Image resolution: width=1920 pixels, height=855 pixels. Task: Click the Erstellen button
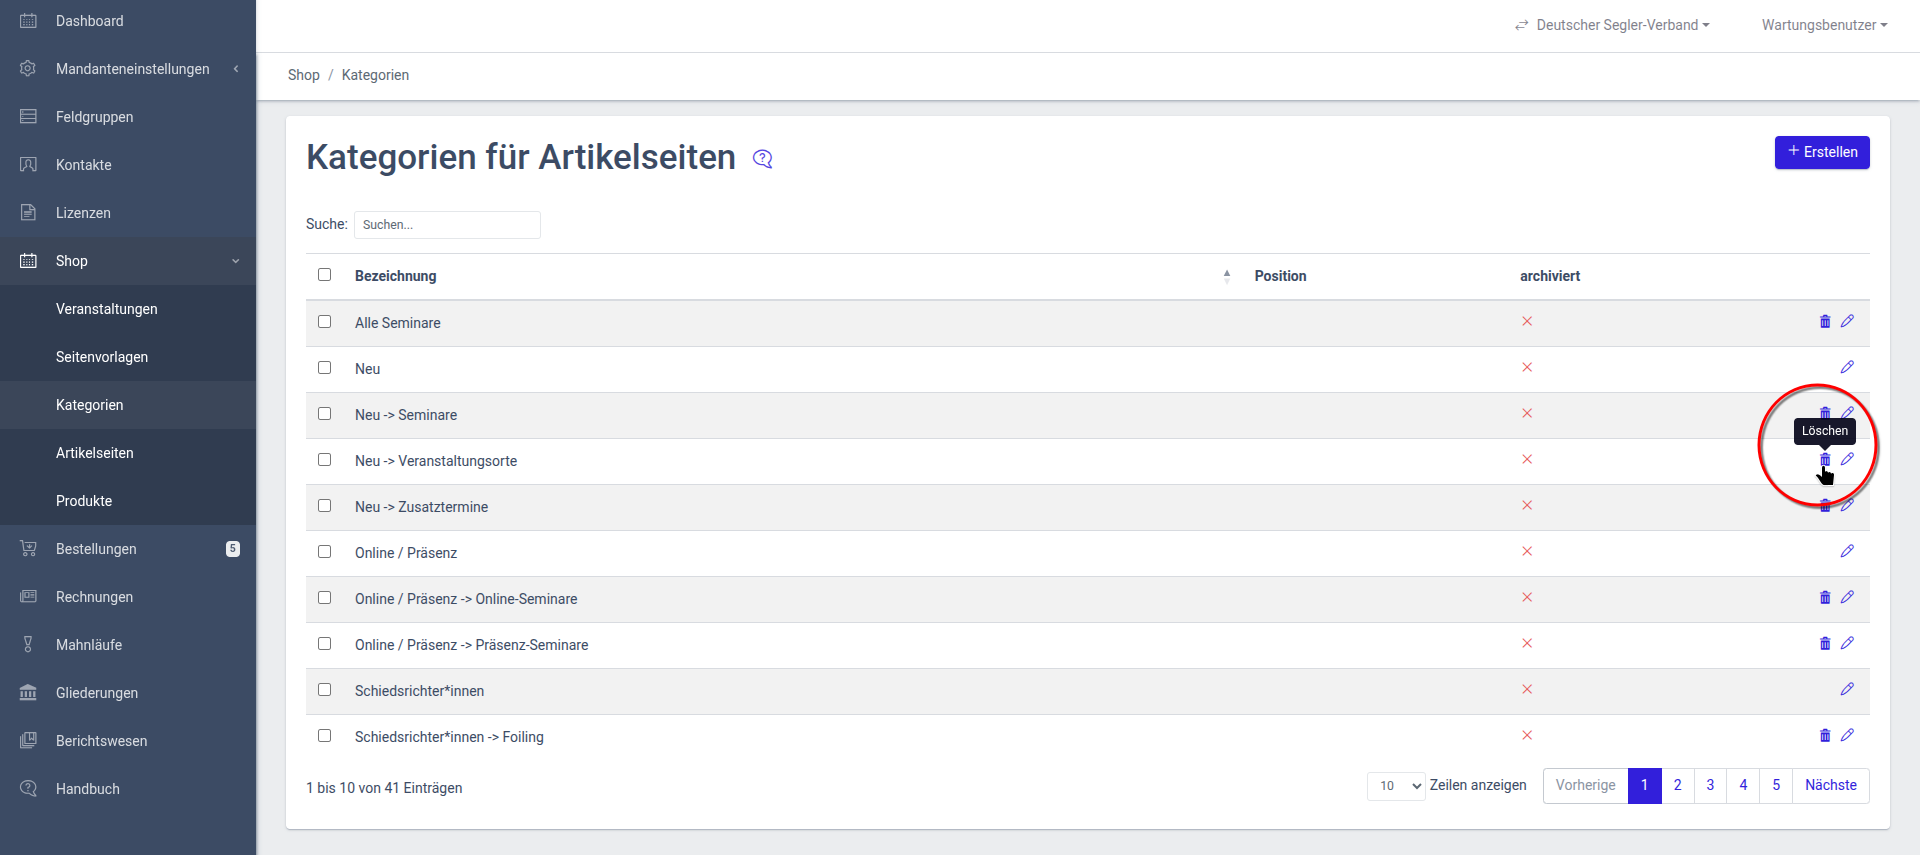tap(1822, 152)
